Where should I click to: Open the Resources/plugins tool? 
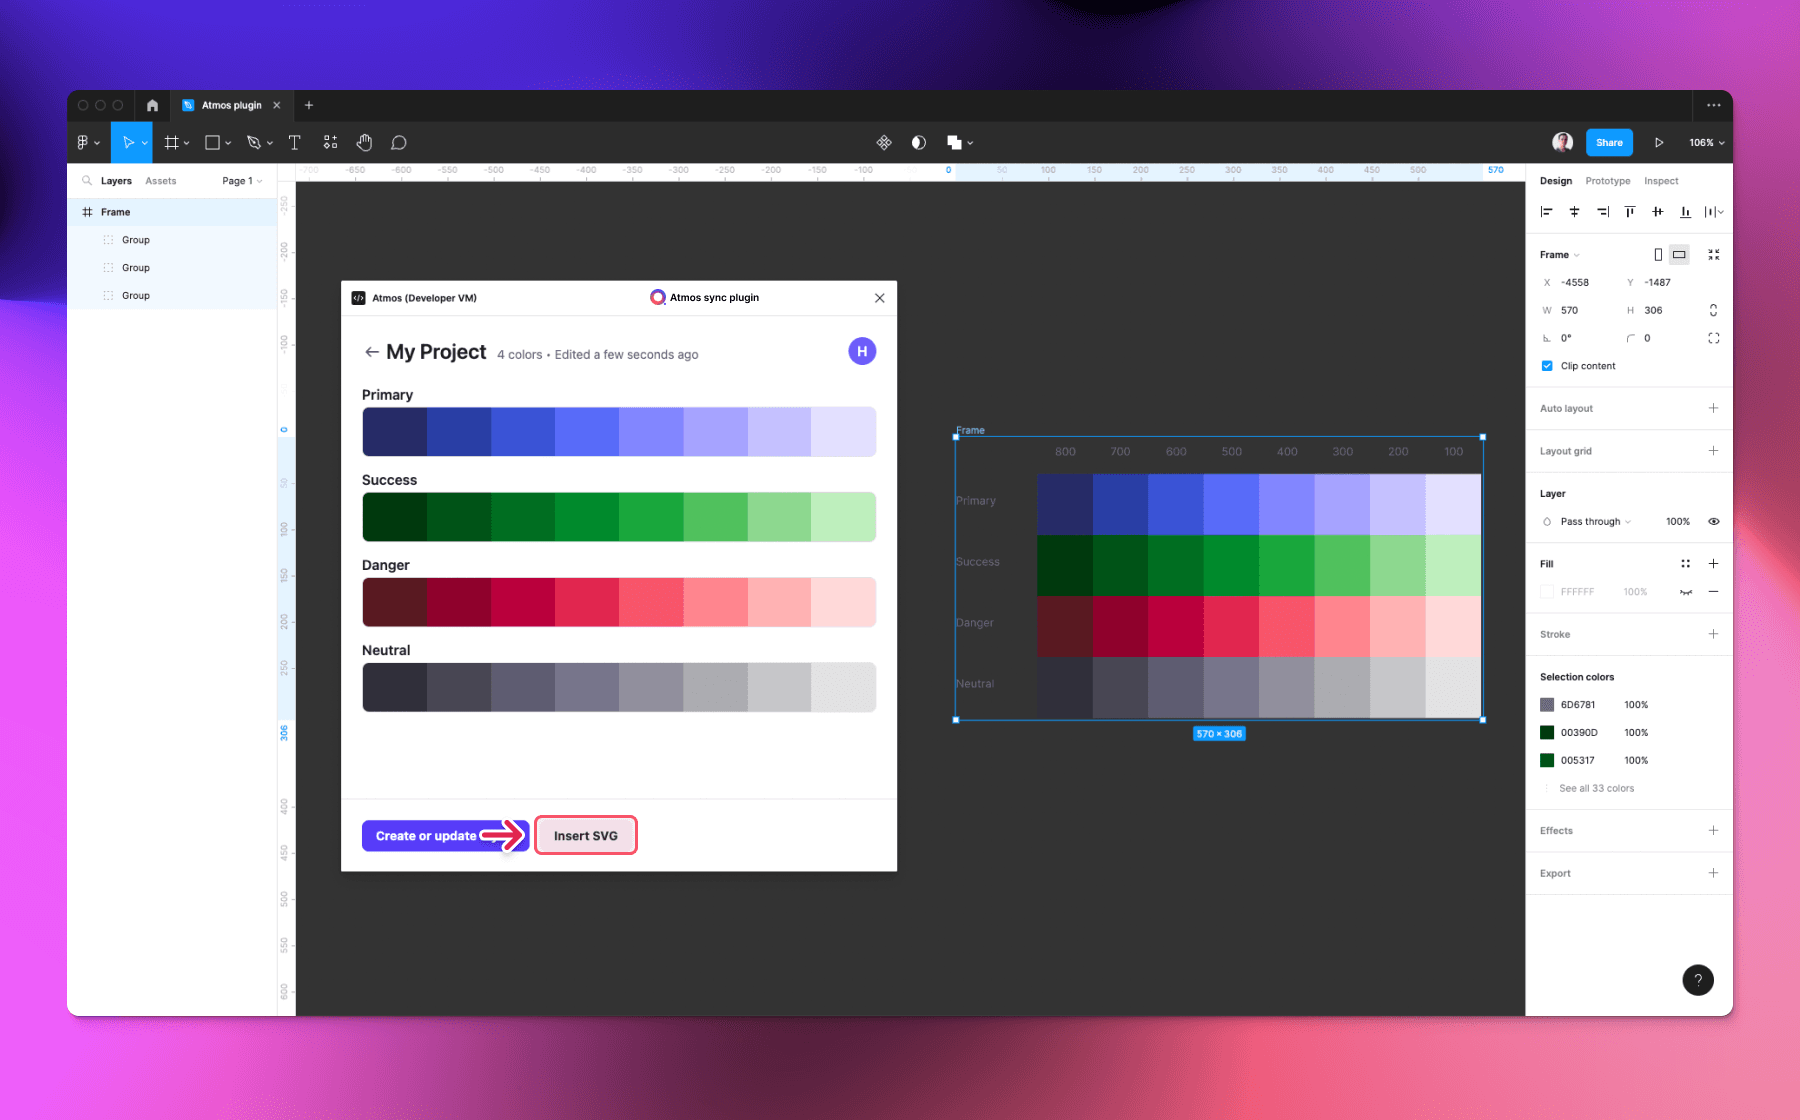330,142
